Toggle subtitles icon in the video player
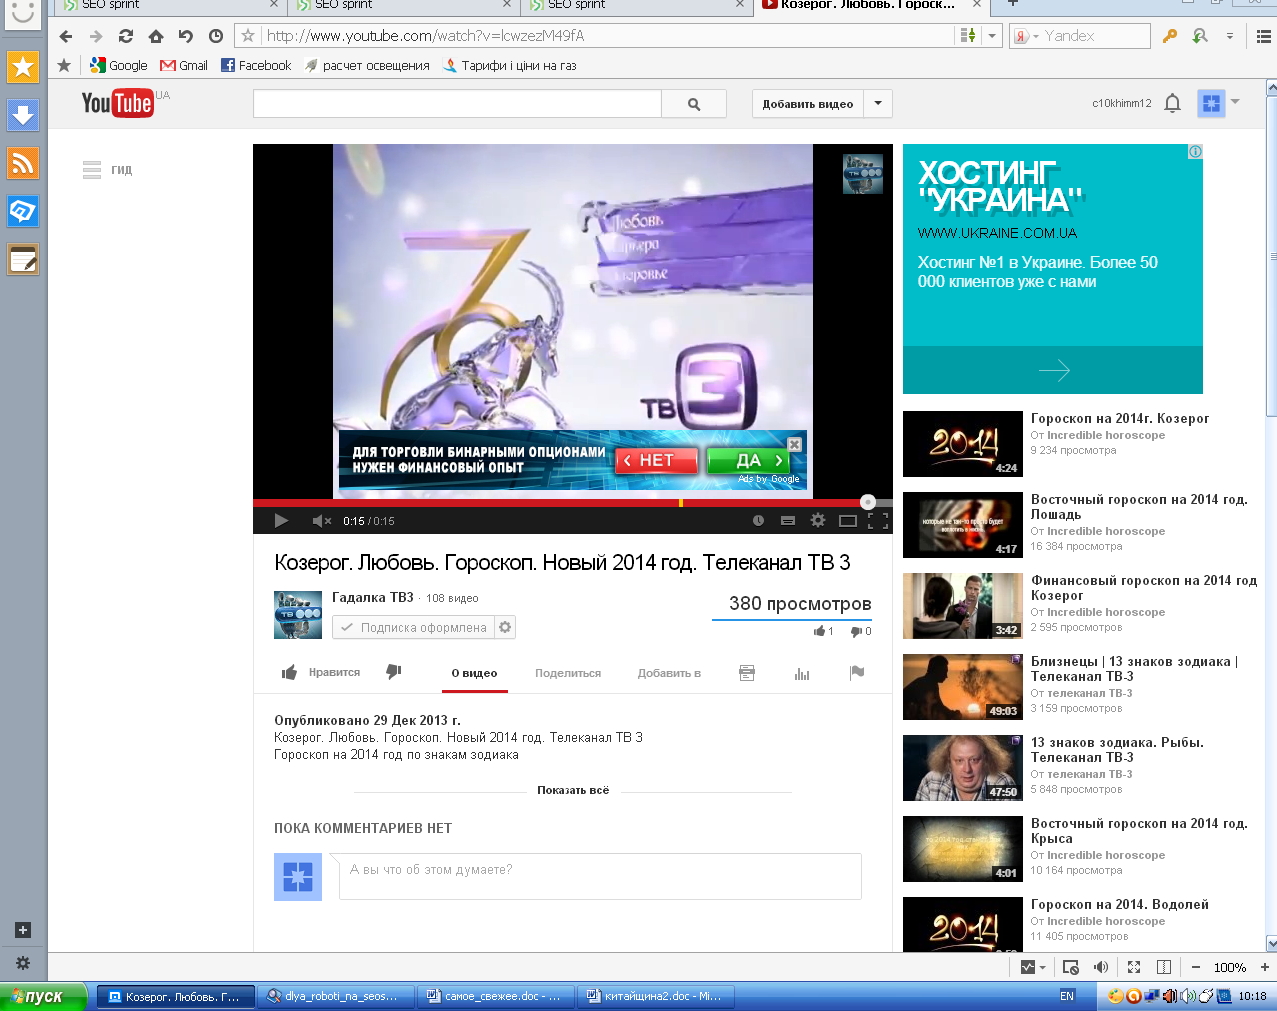Image resolution: width=1277 pixels, height=1011 pixels. point(788,520)
